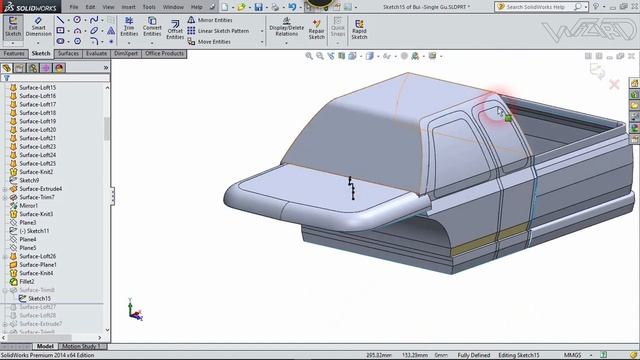
Task: Select the Polygon sketch tool
Action: point(77,41)
